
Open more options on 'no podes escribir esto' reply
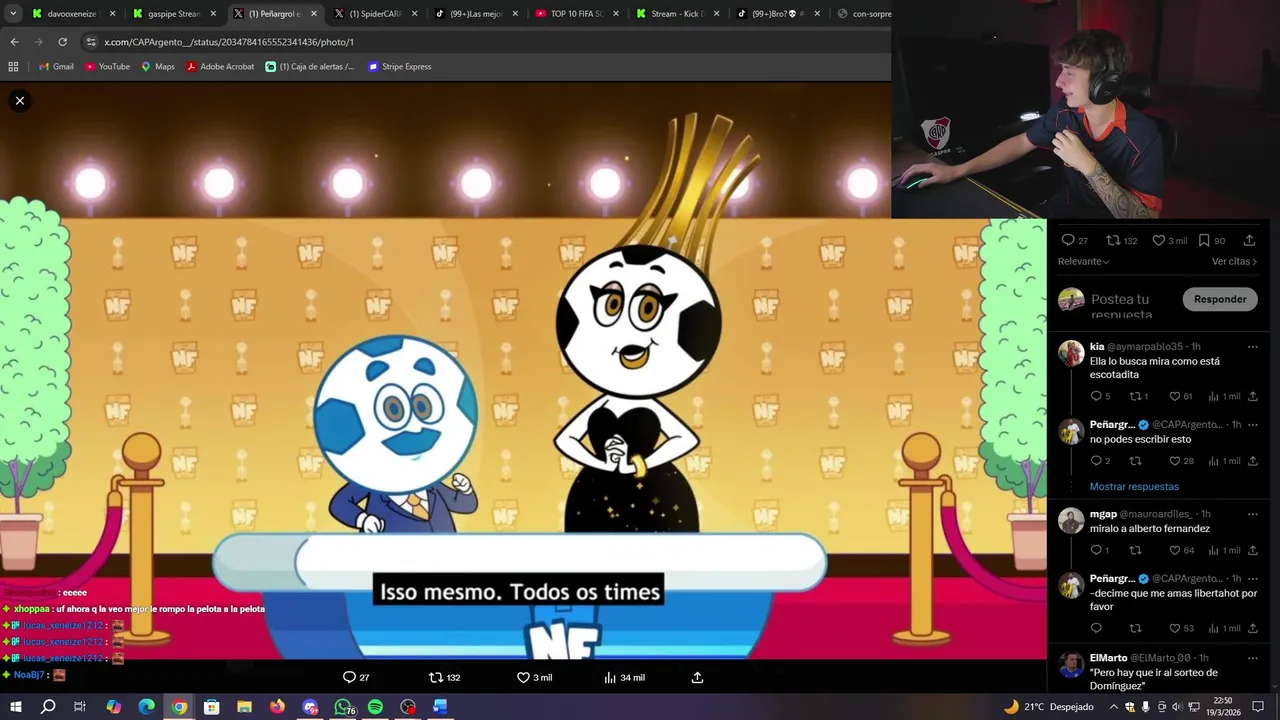click(1252, 425)
